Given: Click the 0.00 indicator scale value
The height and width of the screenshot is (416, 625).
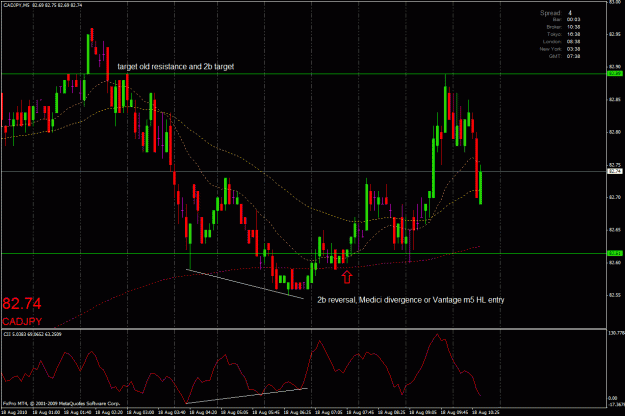Looking at the screenshot, I should (612, 398).
